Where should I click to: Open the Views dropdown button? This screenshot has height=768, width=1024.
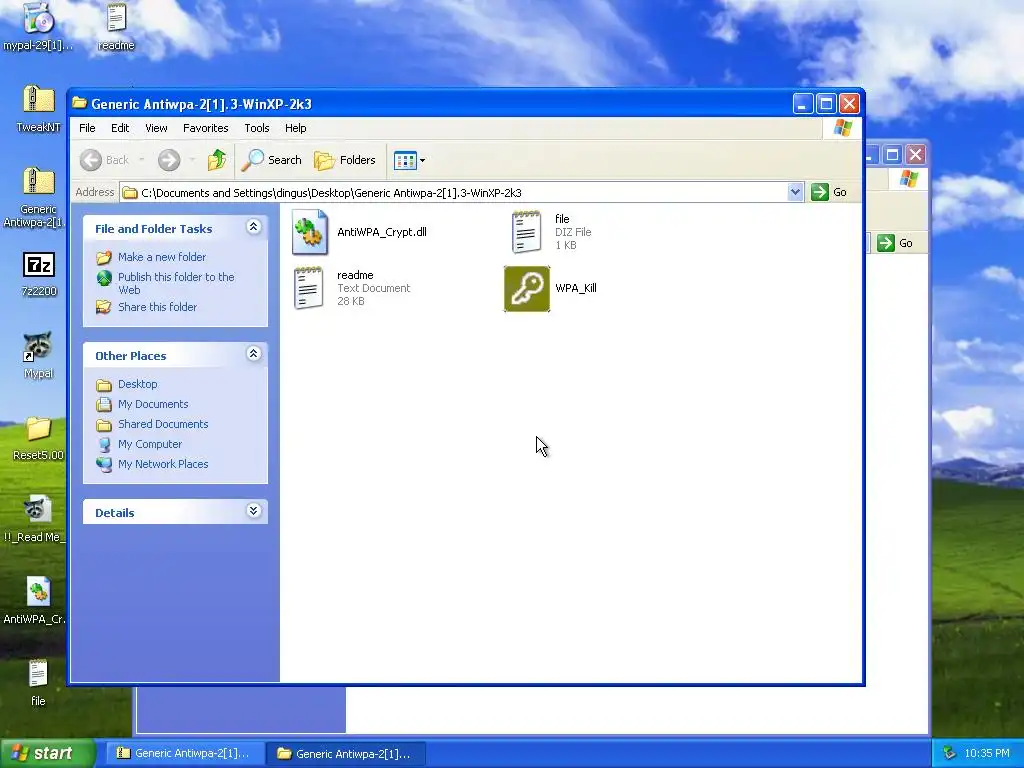tap(409, 160)
